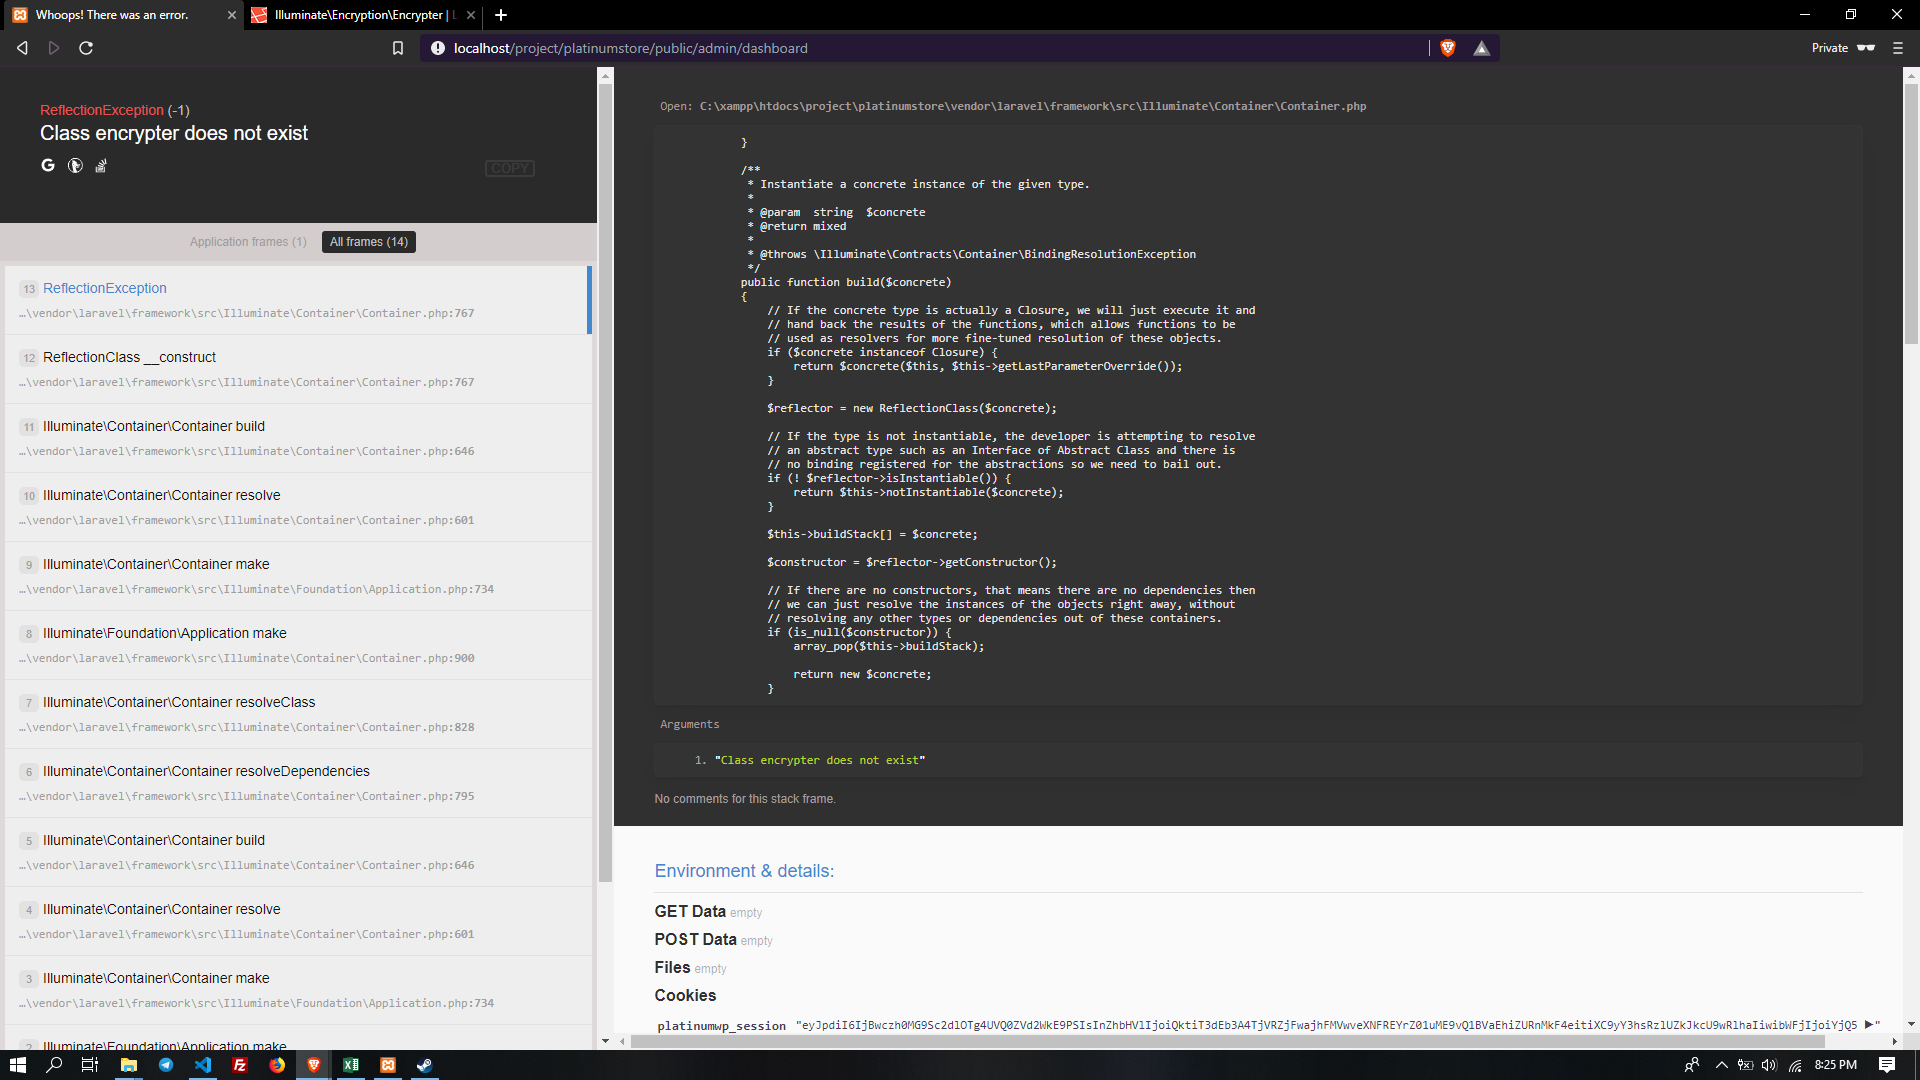Select frame 12 ReflectionClass __construct

(x=296, y=369)
